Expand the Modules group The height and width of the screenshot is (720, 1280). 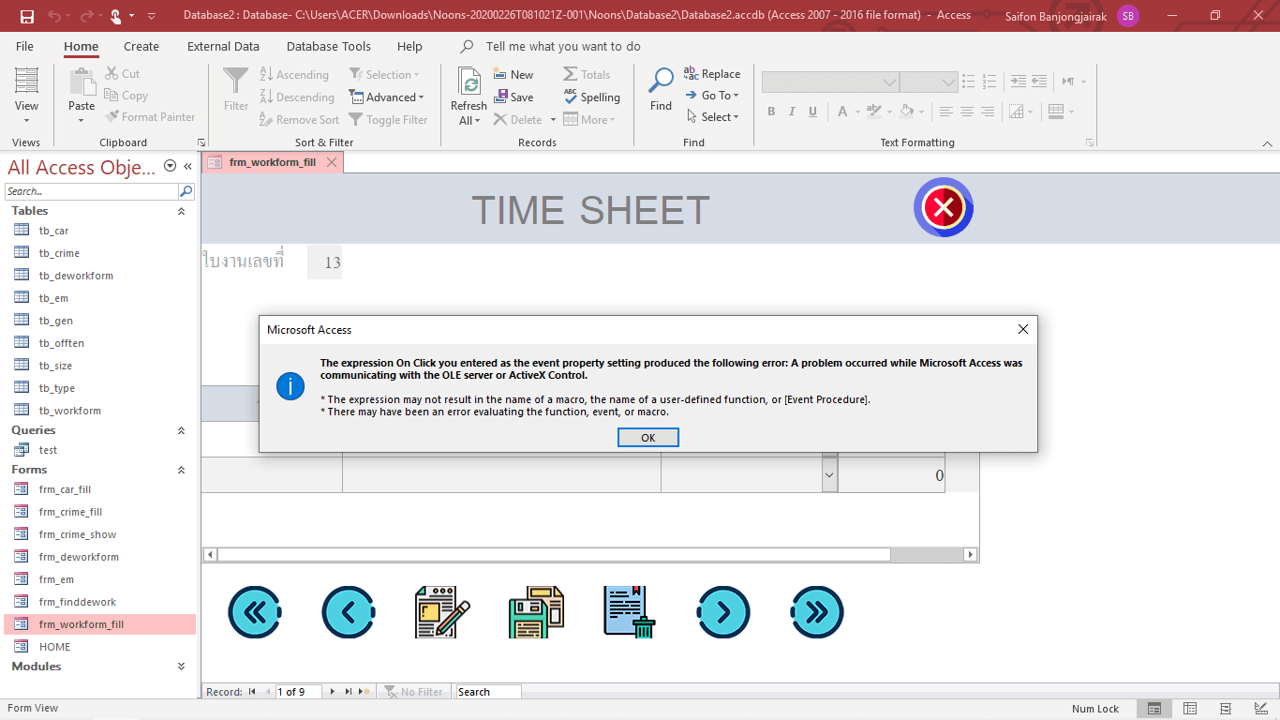(x=181, y=666)
